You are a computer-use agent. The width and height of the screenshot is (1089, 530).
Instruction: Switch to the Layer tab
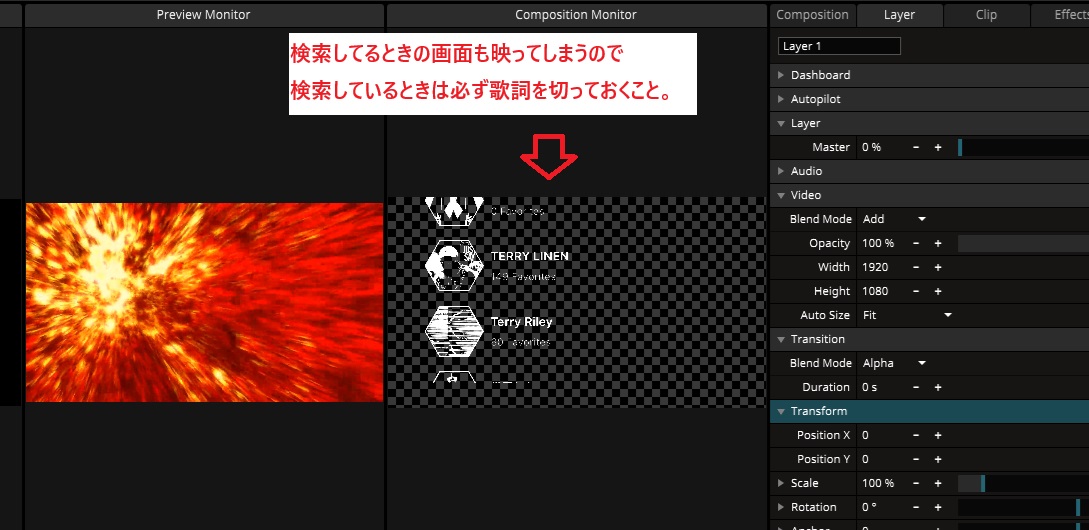pyautogui.click(x=899, y=15)
